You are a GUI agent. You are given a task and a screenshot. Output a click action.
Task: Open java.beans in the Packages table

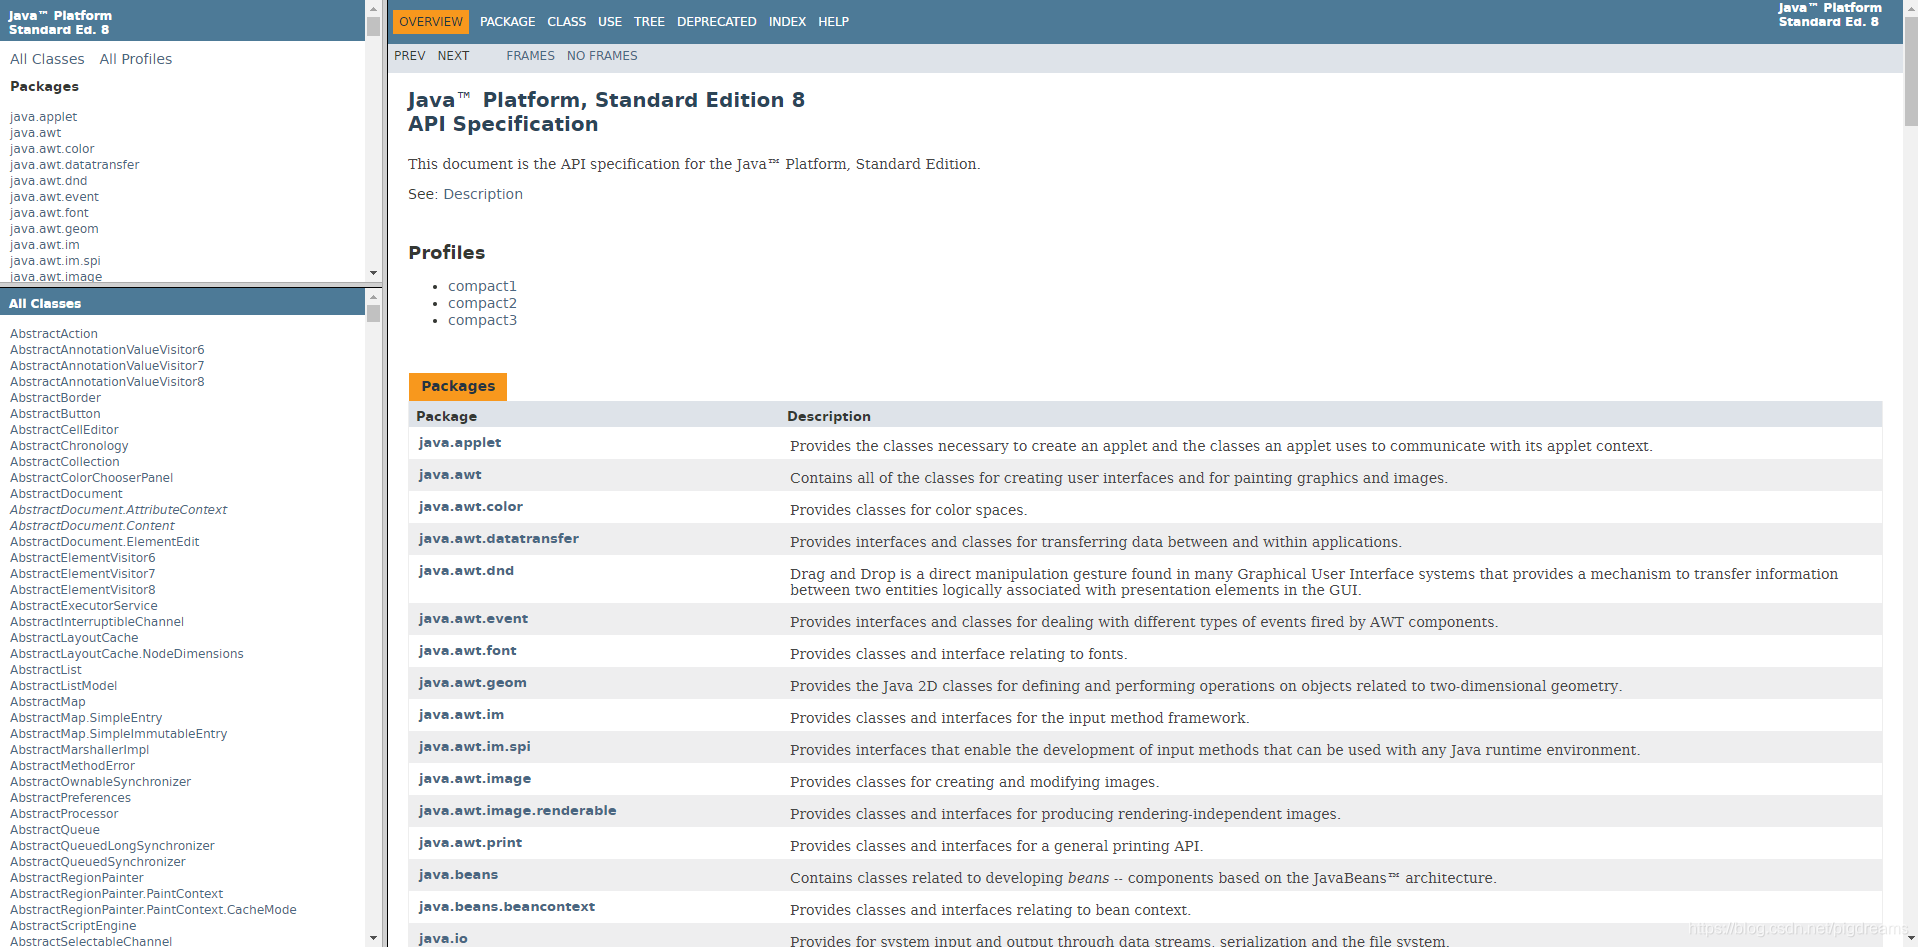pyautogui.click(x=458, y=875)
